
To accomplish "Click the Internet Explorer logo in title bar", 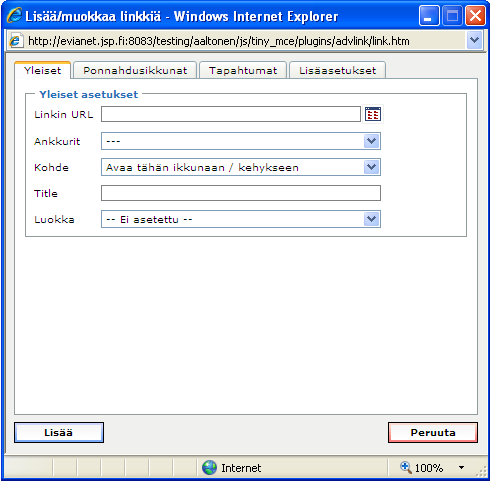I will click(14, 16).
